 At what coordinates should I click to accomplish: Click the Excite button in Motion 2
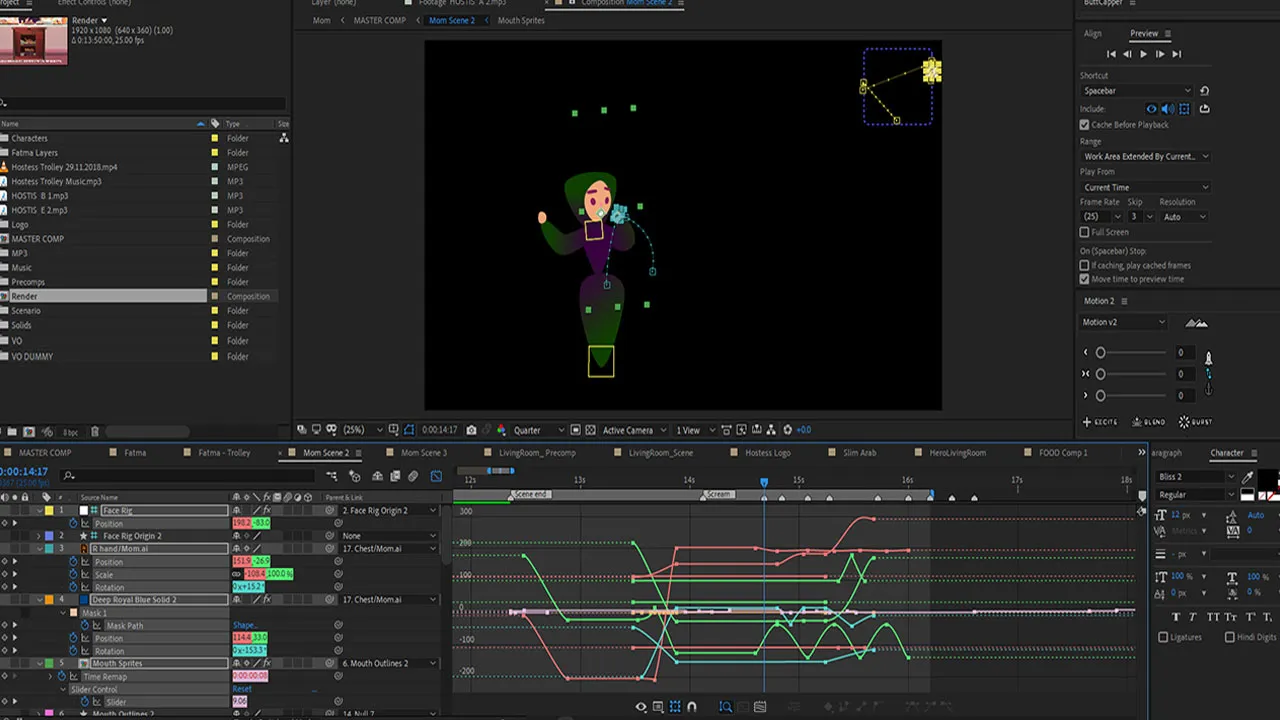[1101, 422]
